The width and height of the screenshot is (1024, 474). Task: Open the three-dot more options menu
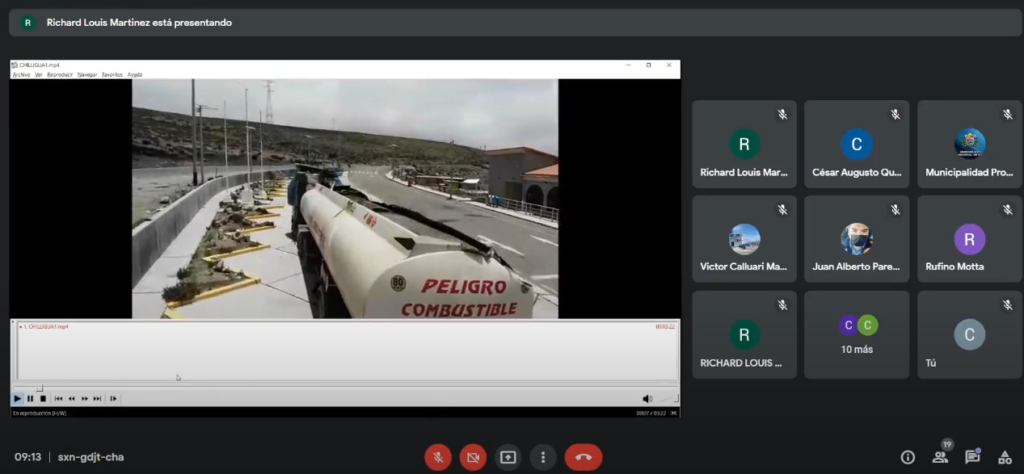(543, 457)
